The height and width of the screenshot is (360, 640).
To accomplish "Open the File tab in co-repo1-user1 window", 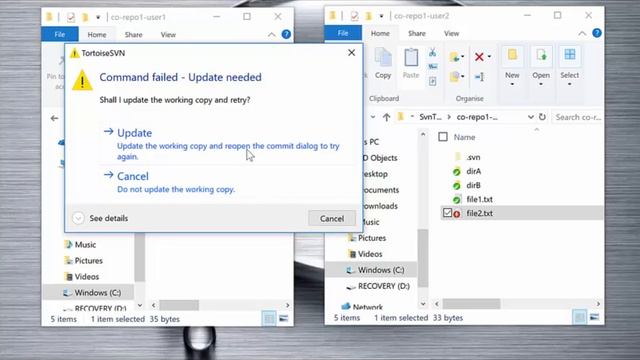I will tap(60, 35).
